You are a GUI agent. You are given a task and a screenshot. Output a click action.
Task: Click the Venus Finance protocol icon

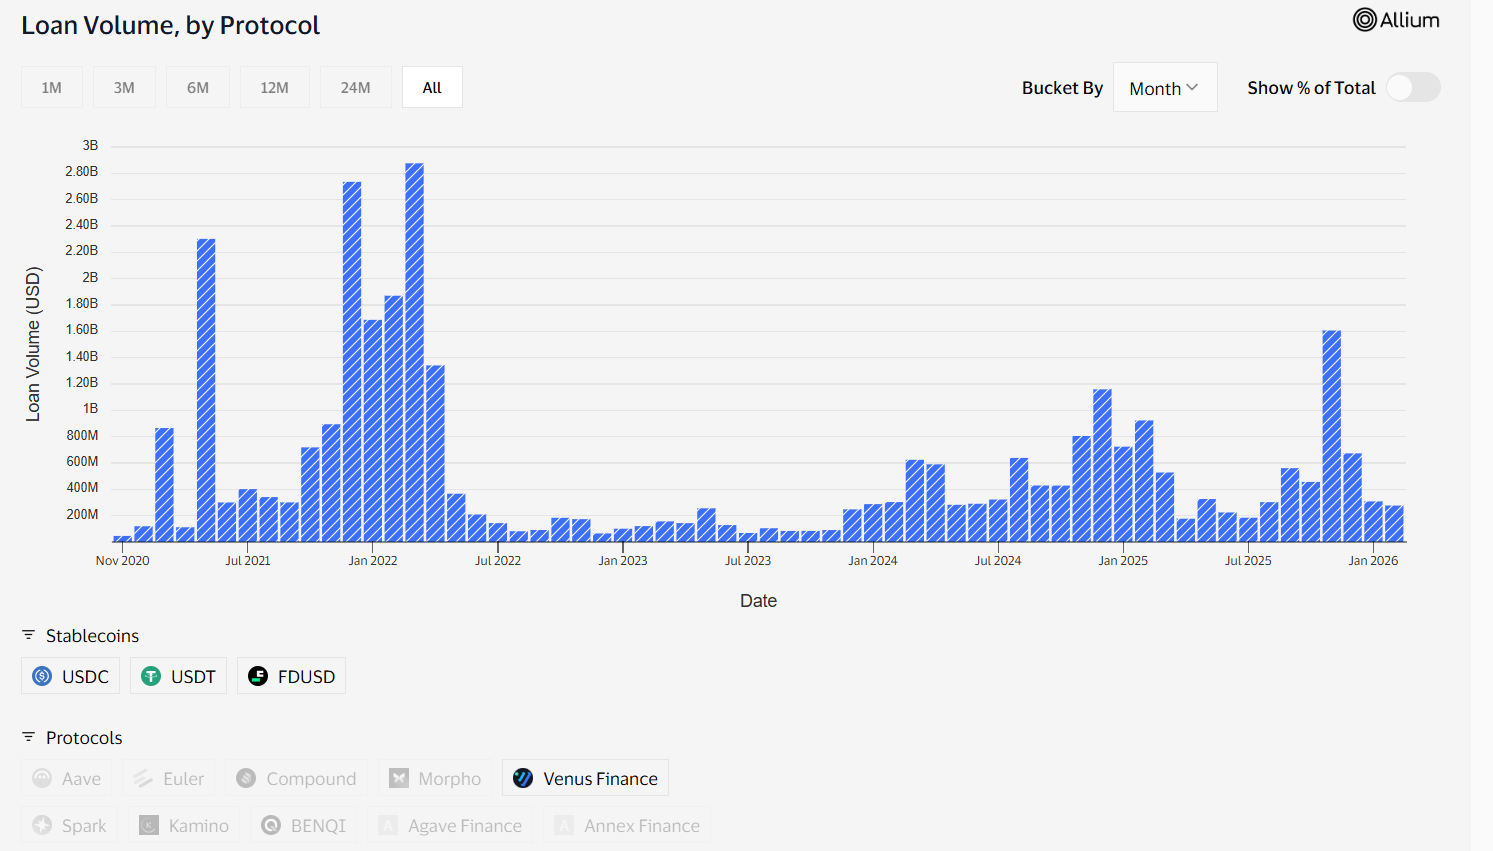click(521, 777)
